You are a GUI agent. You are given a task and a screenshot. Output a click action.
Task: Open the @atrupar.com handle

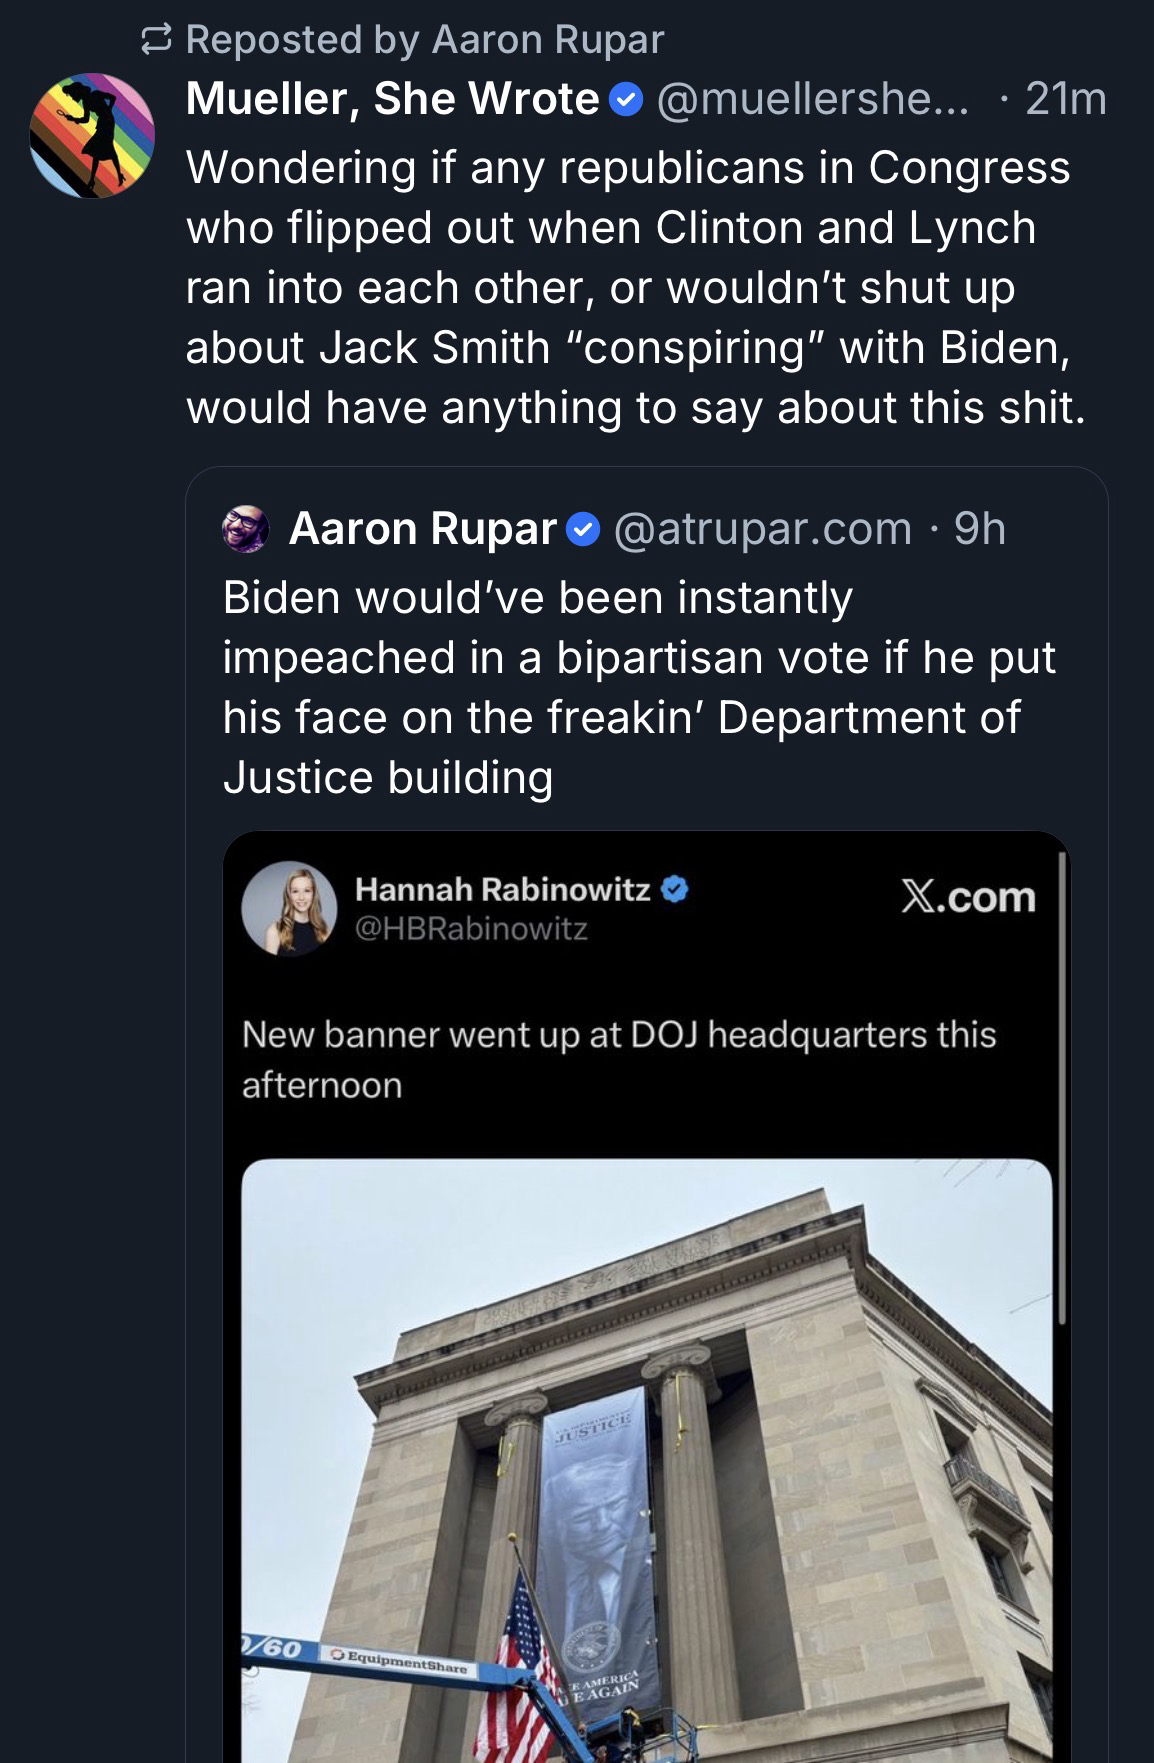pyautogui.click(x=762, y=529)
